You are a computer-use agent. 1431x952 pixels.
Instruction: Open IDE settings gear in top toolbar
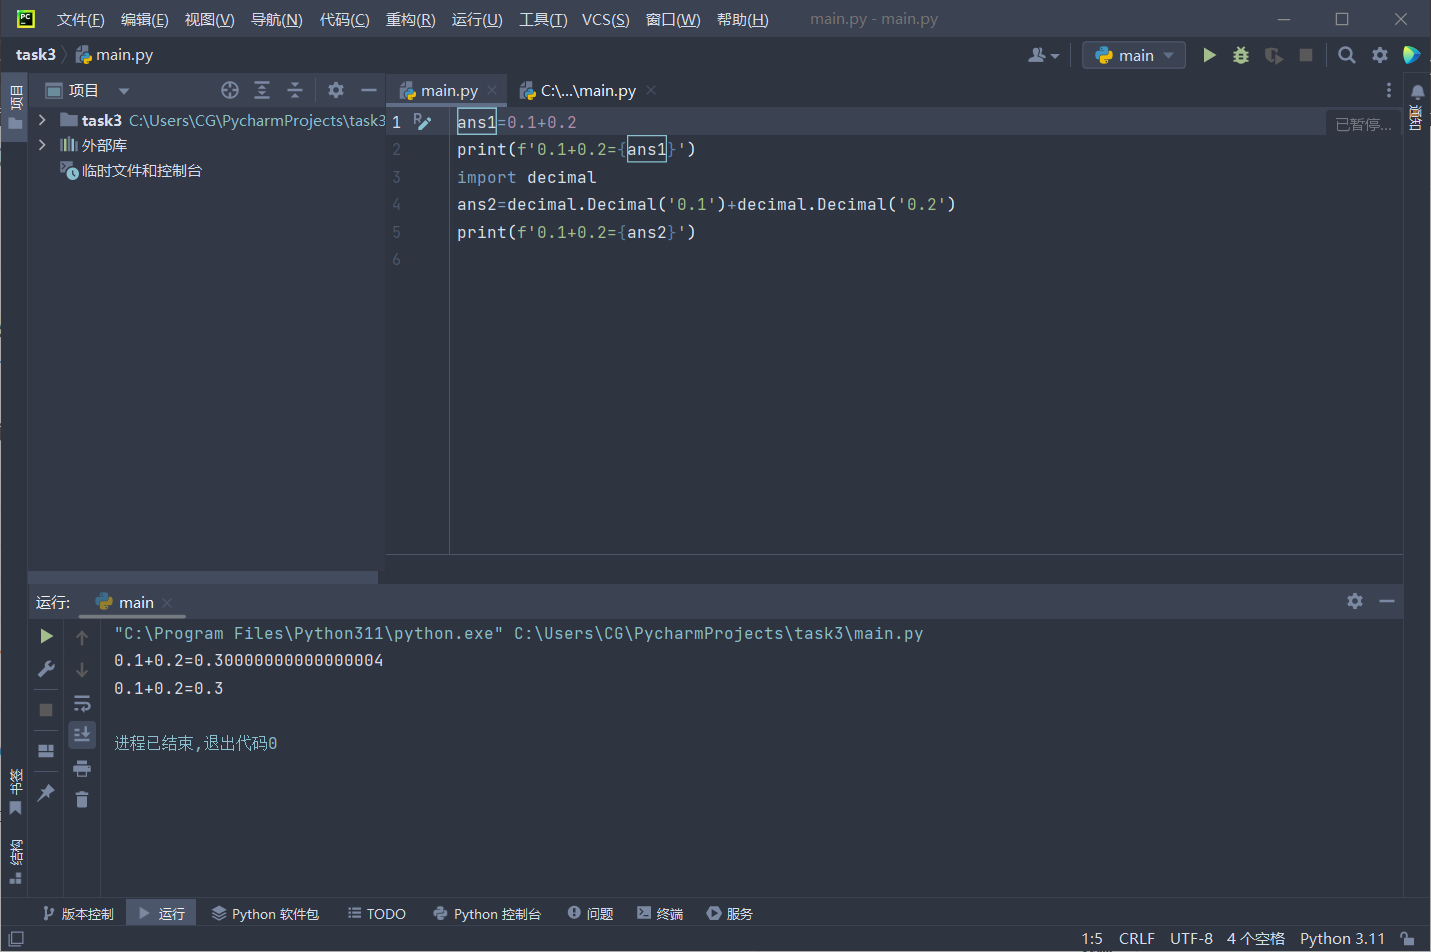click(1380, 55)
